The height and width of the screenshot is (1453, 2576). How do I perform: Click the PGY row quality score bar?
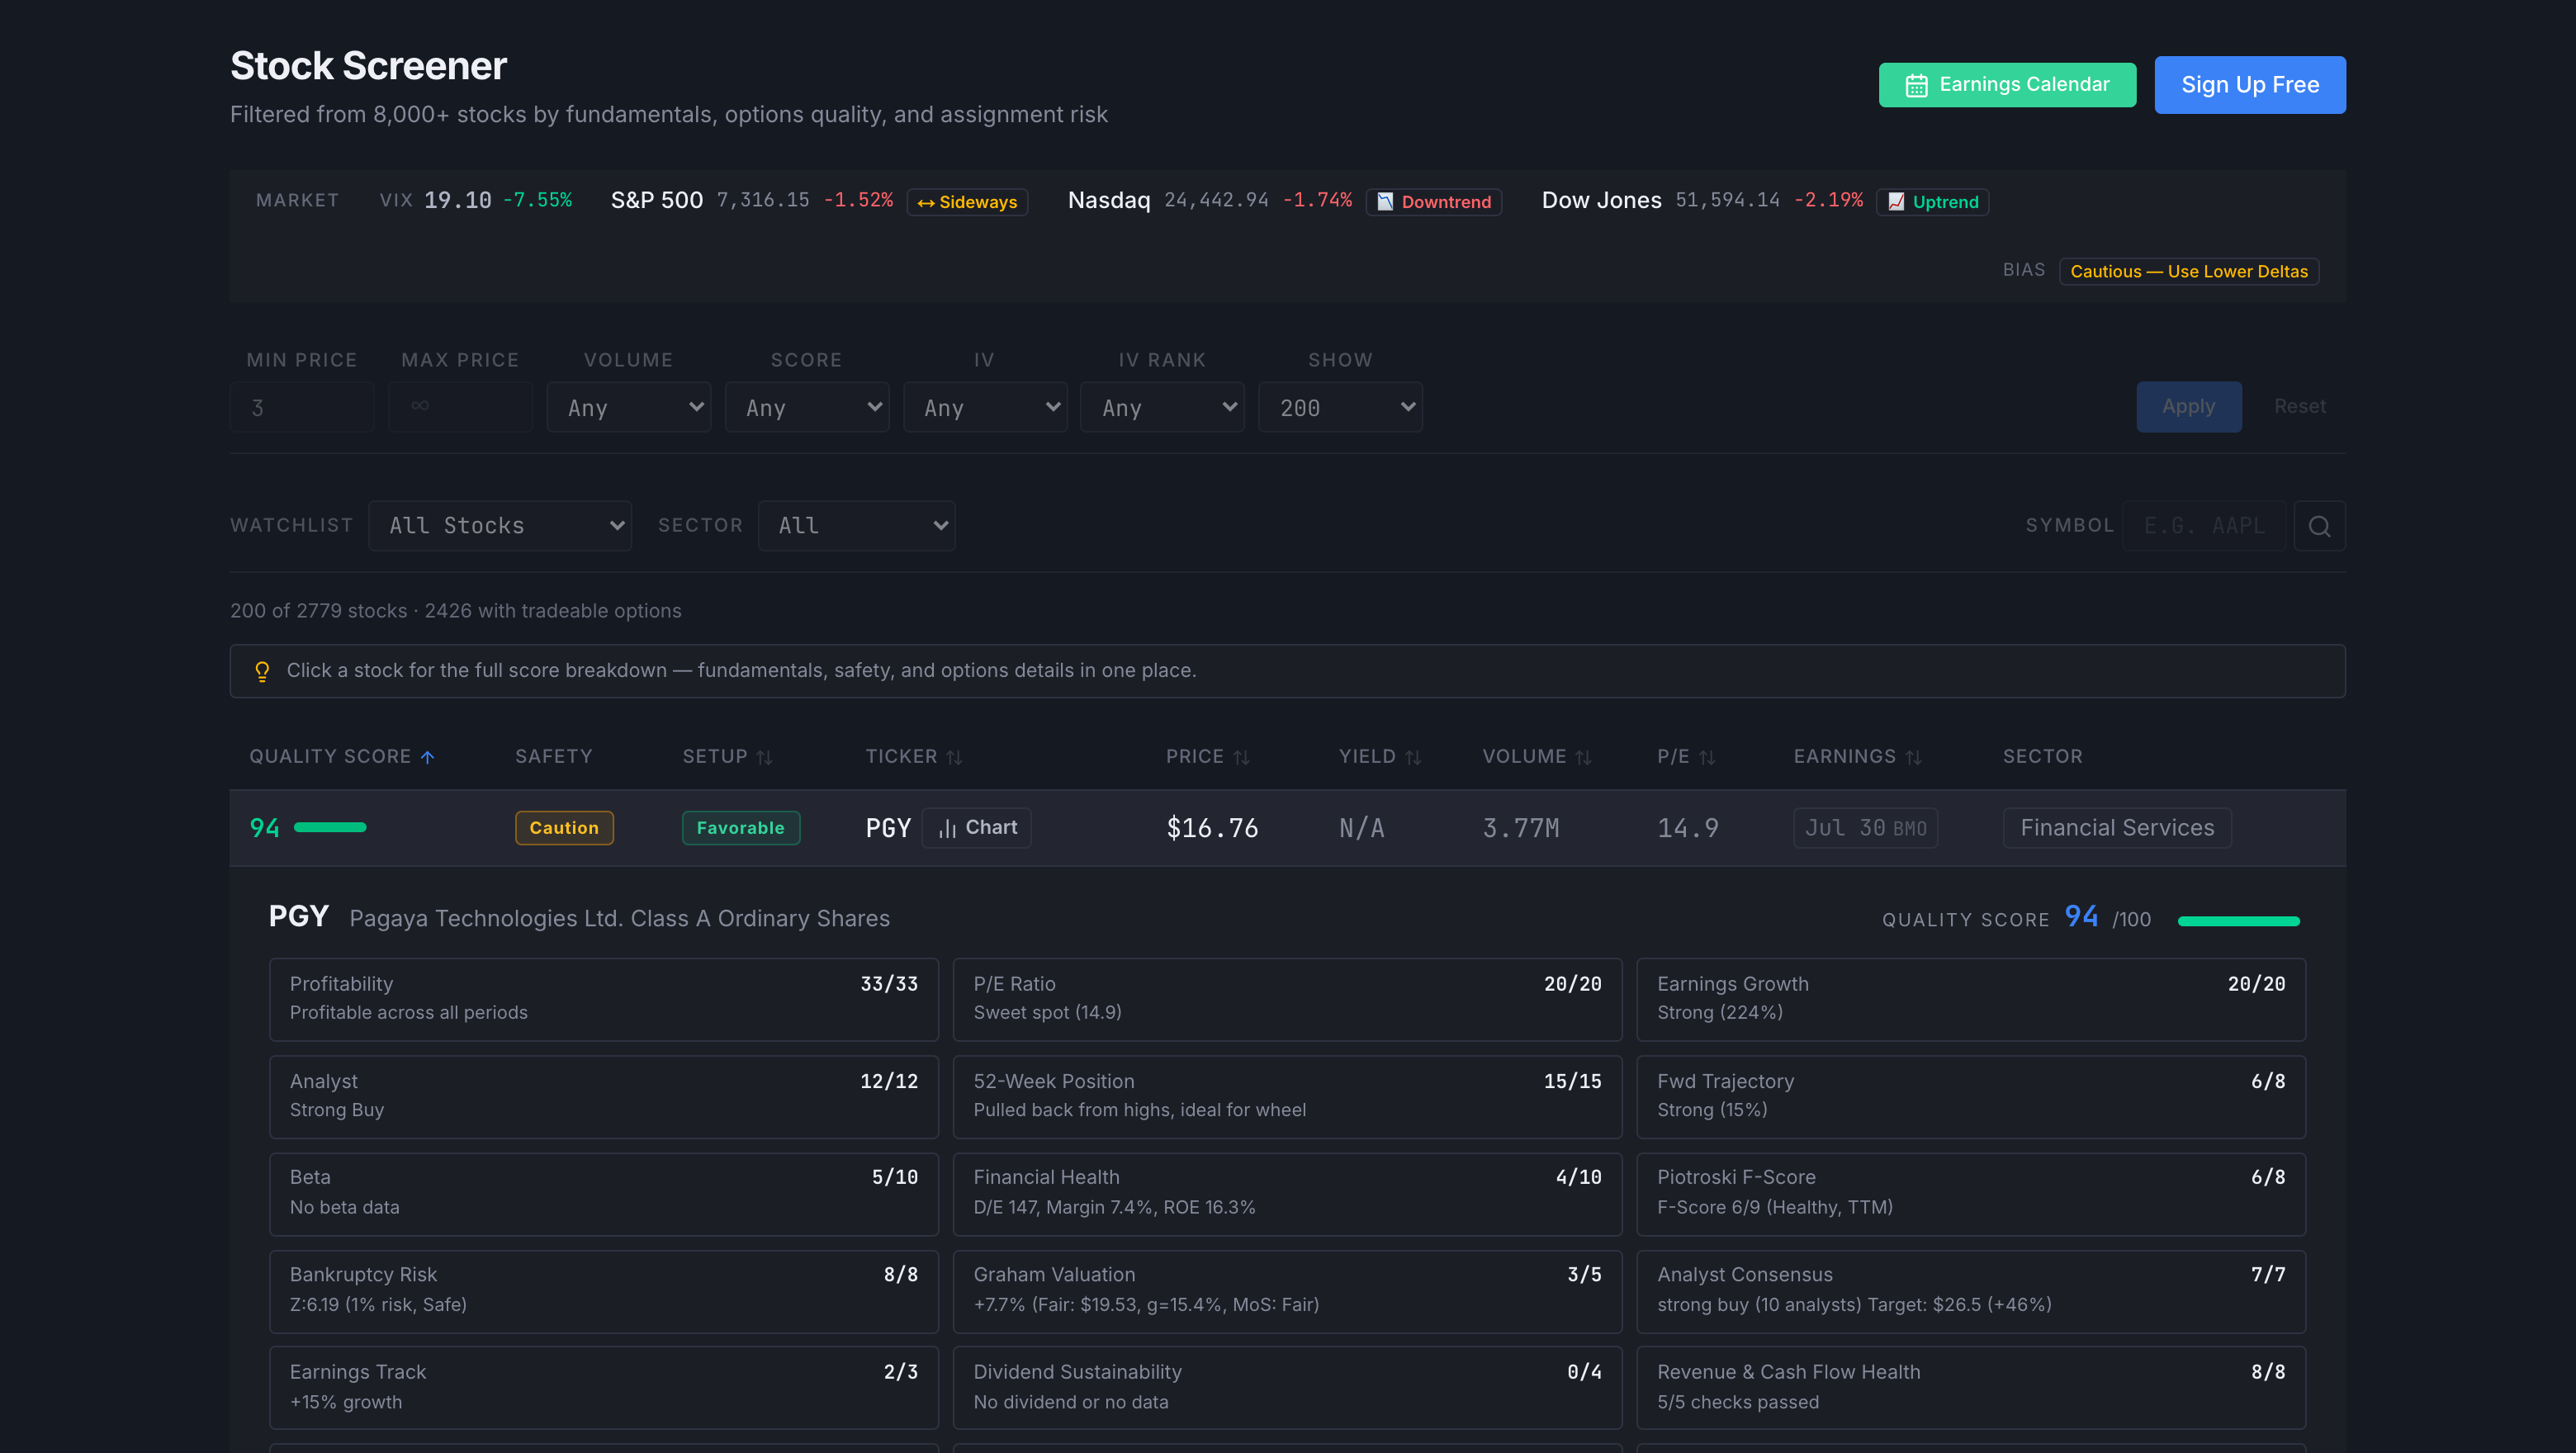[330, 828]
